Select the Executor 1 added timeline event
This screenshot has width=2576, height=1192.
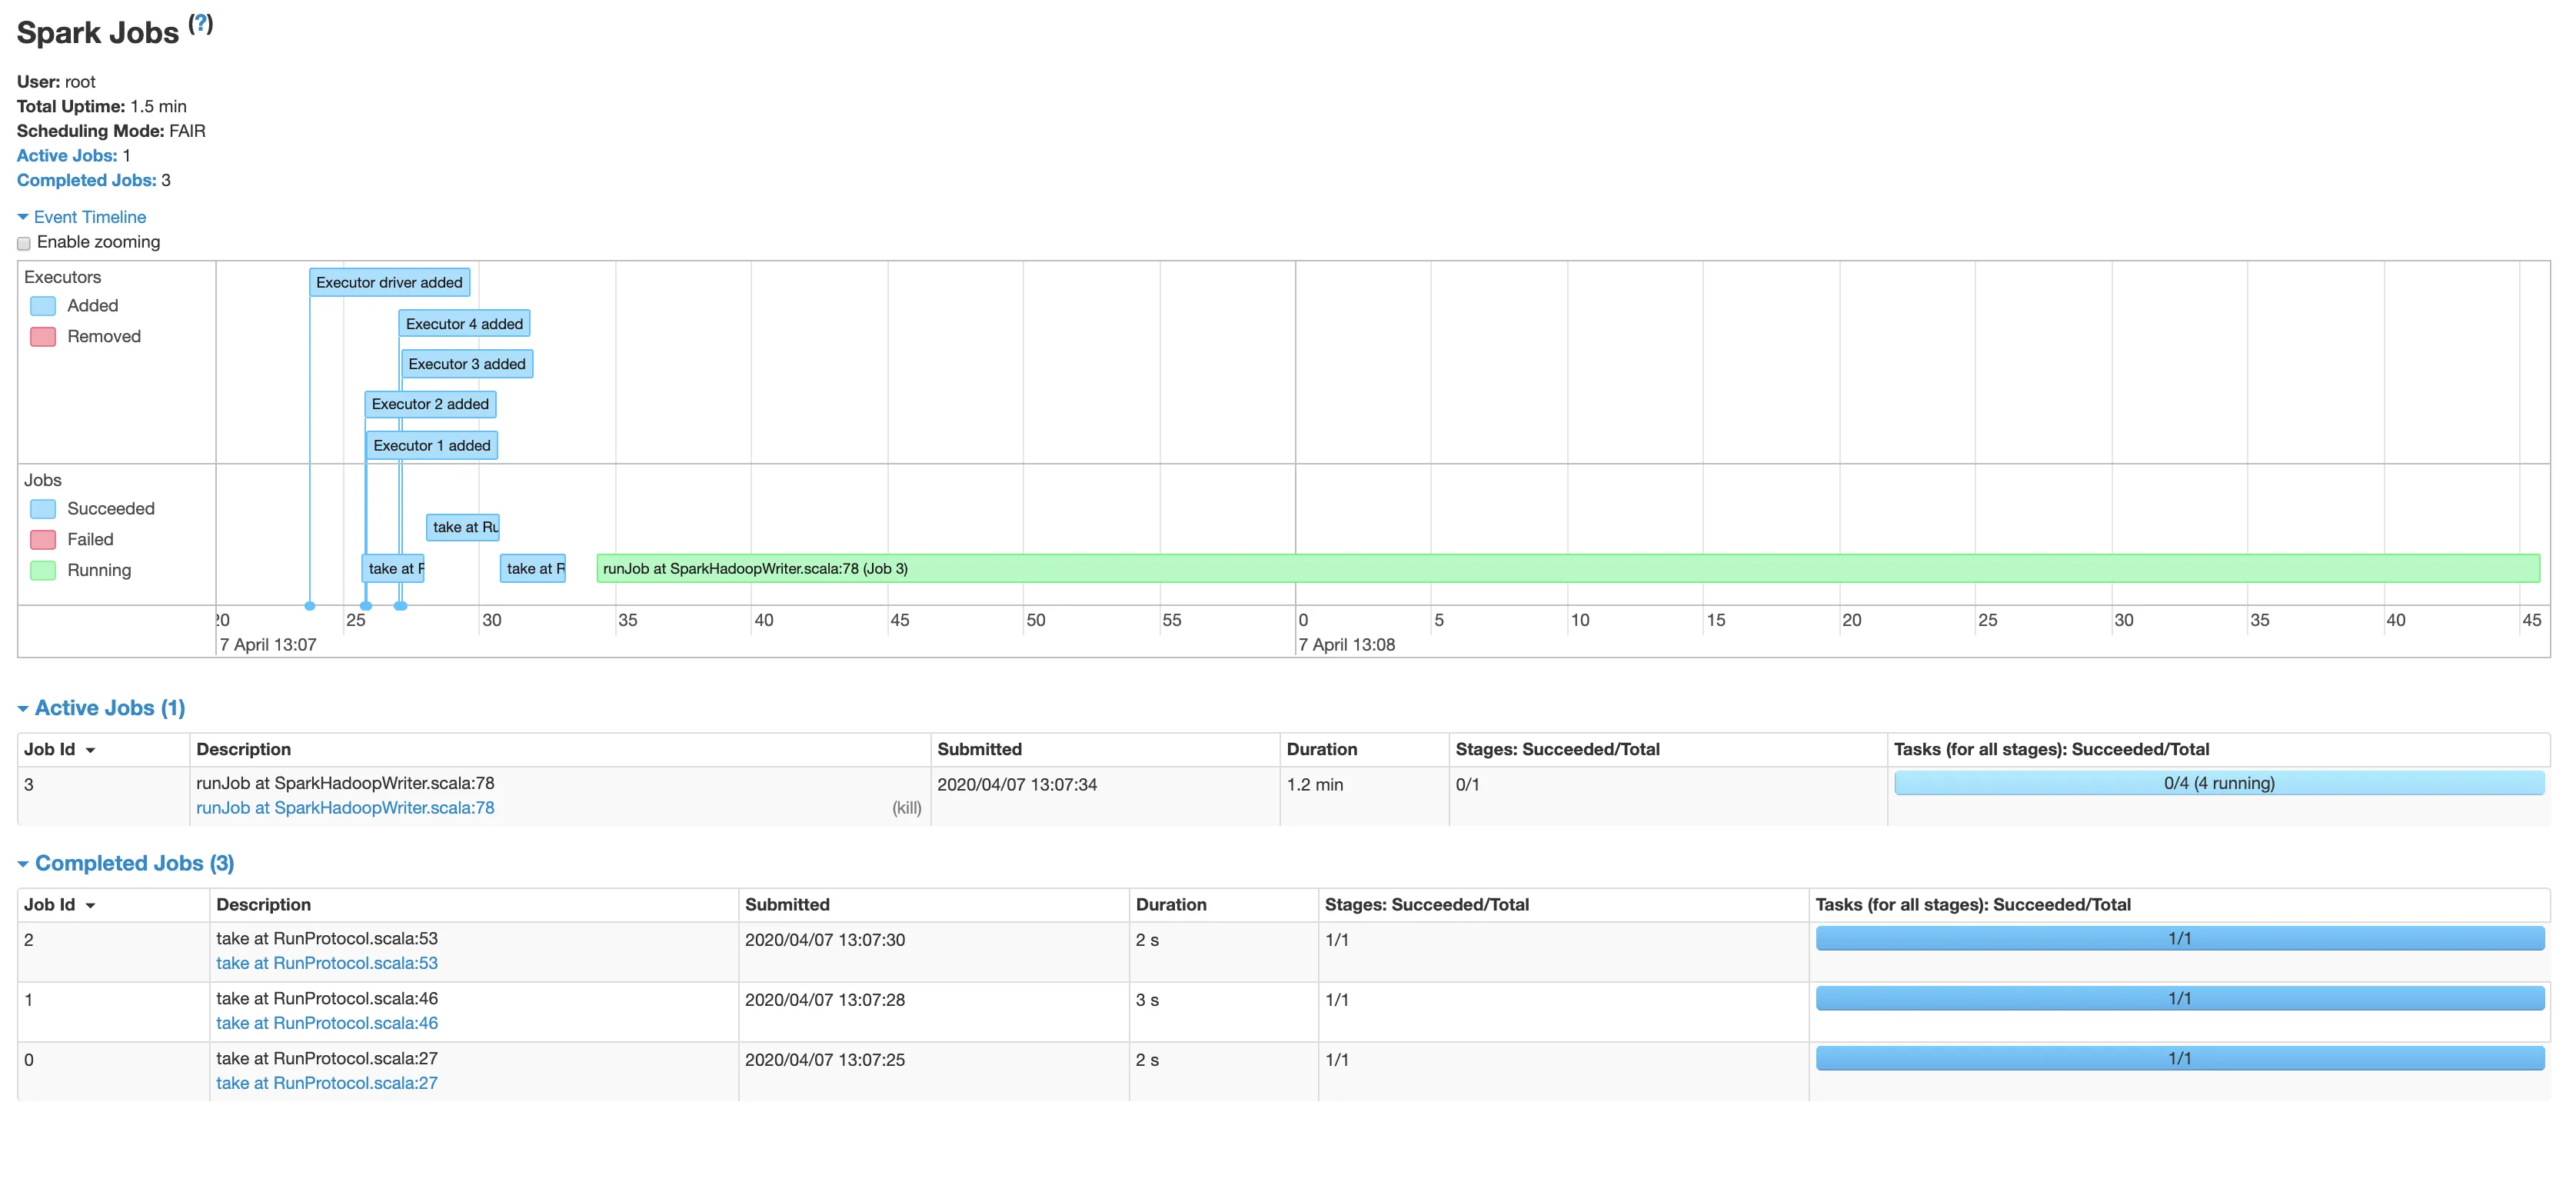point(432,445)
